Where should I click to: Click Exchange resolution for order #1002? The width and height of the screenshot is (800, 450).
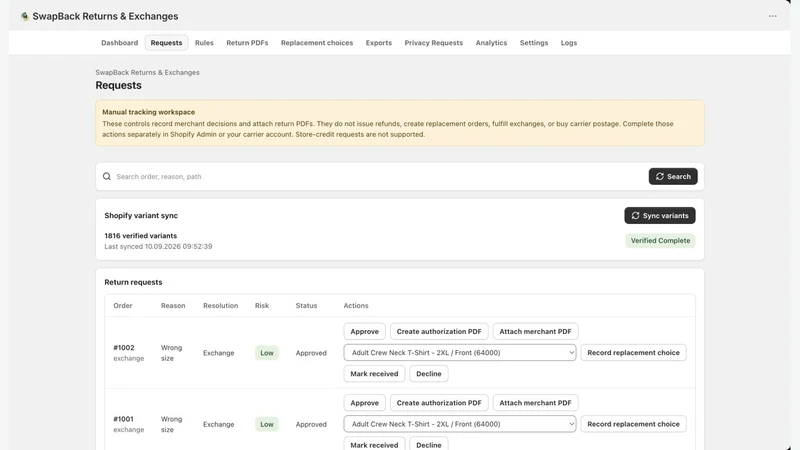218,353
